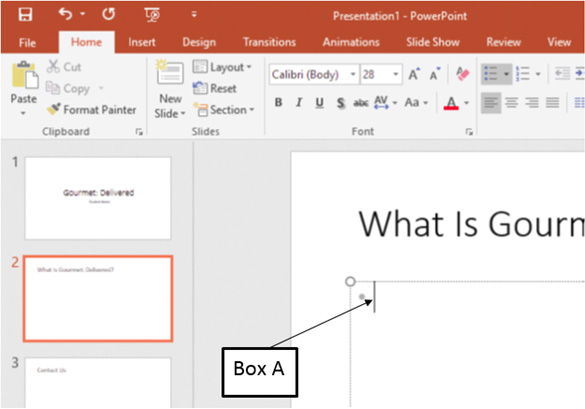Screen dimensions: 585x409
Task: Click the slide title What Is Gourmet text
Action: 471,224
